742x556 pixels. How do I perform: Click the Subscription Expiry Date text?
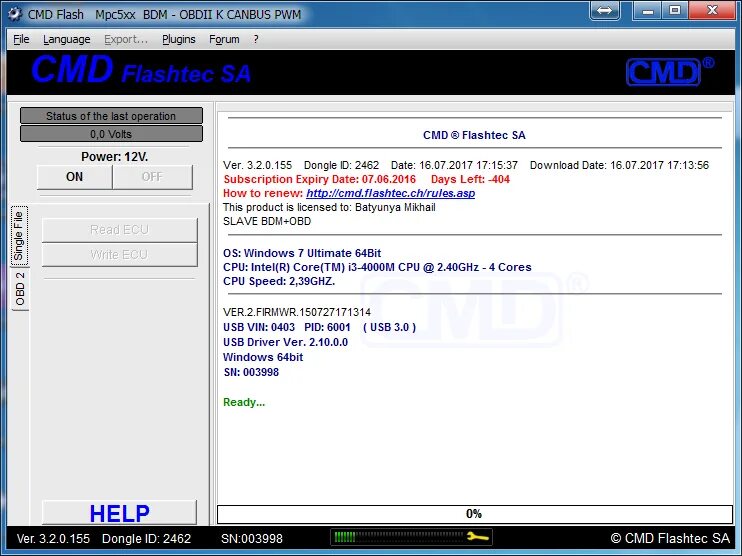pyautogui.click(x=320, y=179)
